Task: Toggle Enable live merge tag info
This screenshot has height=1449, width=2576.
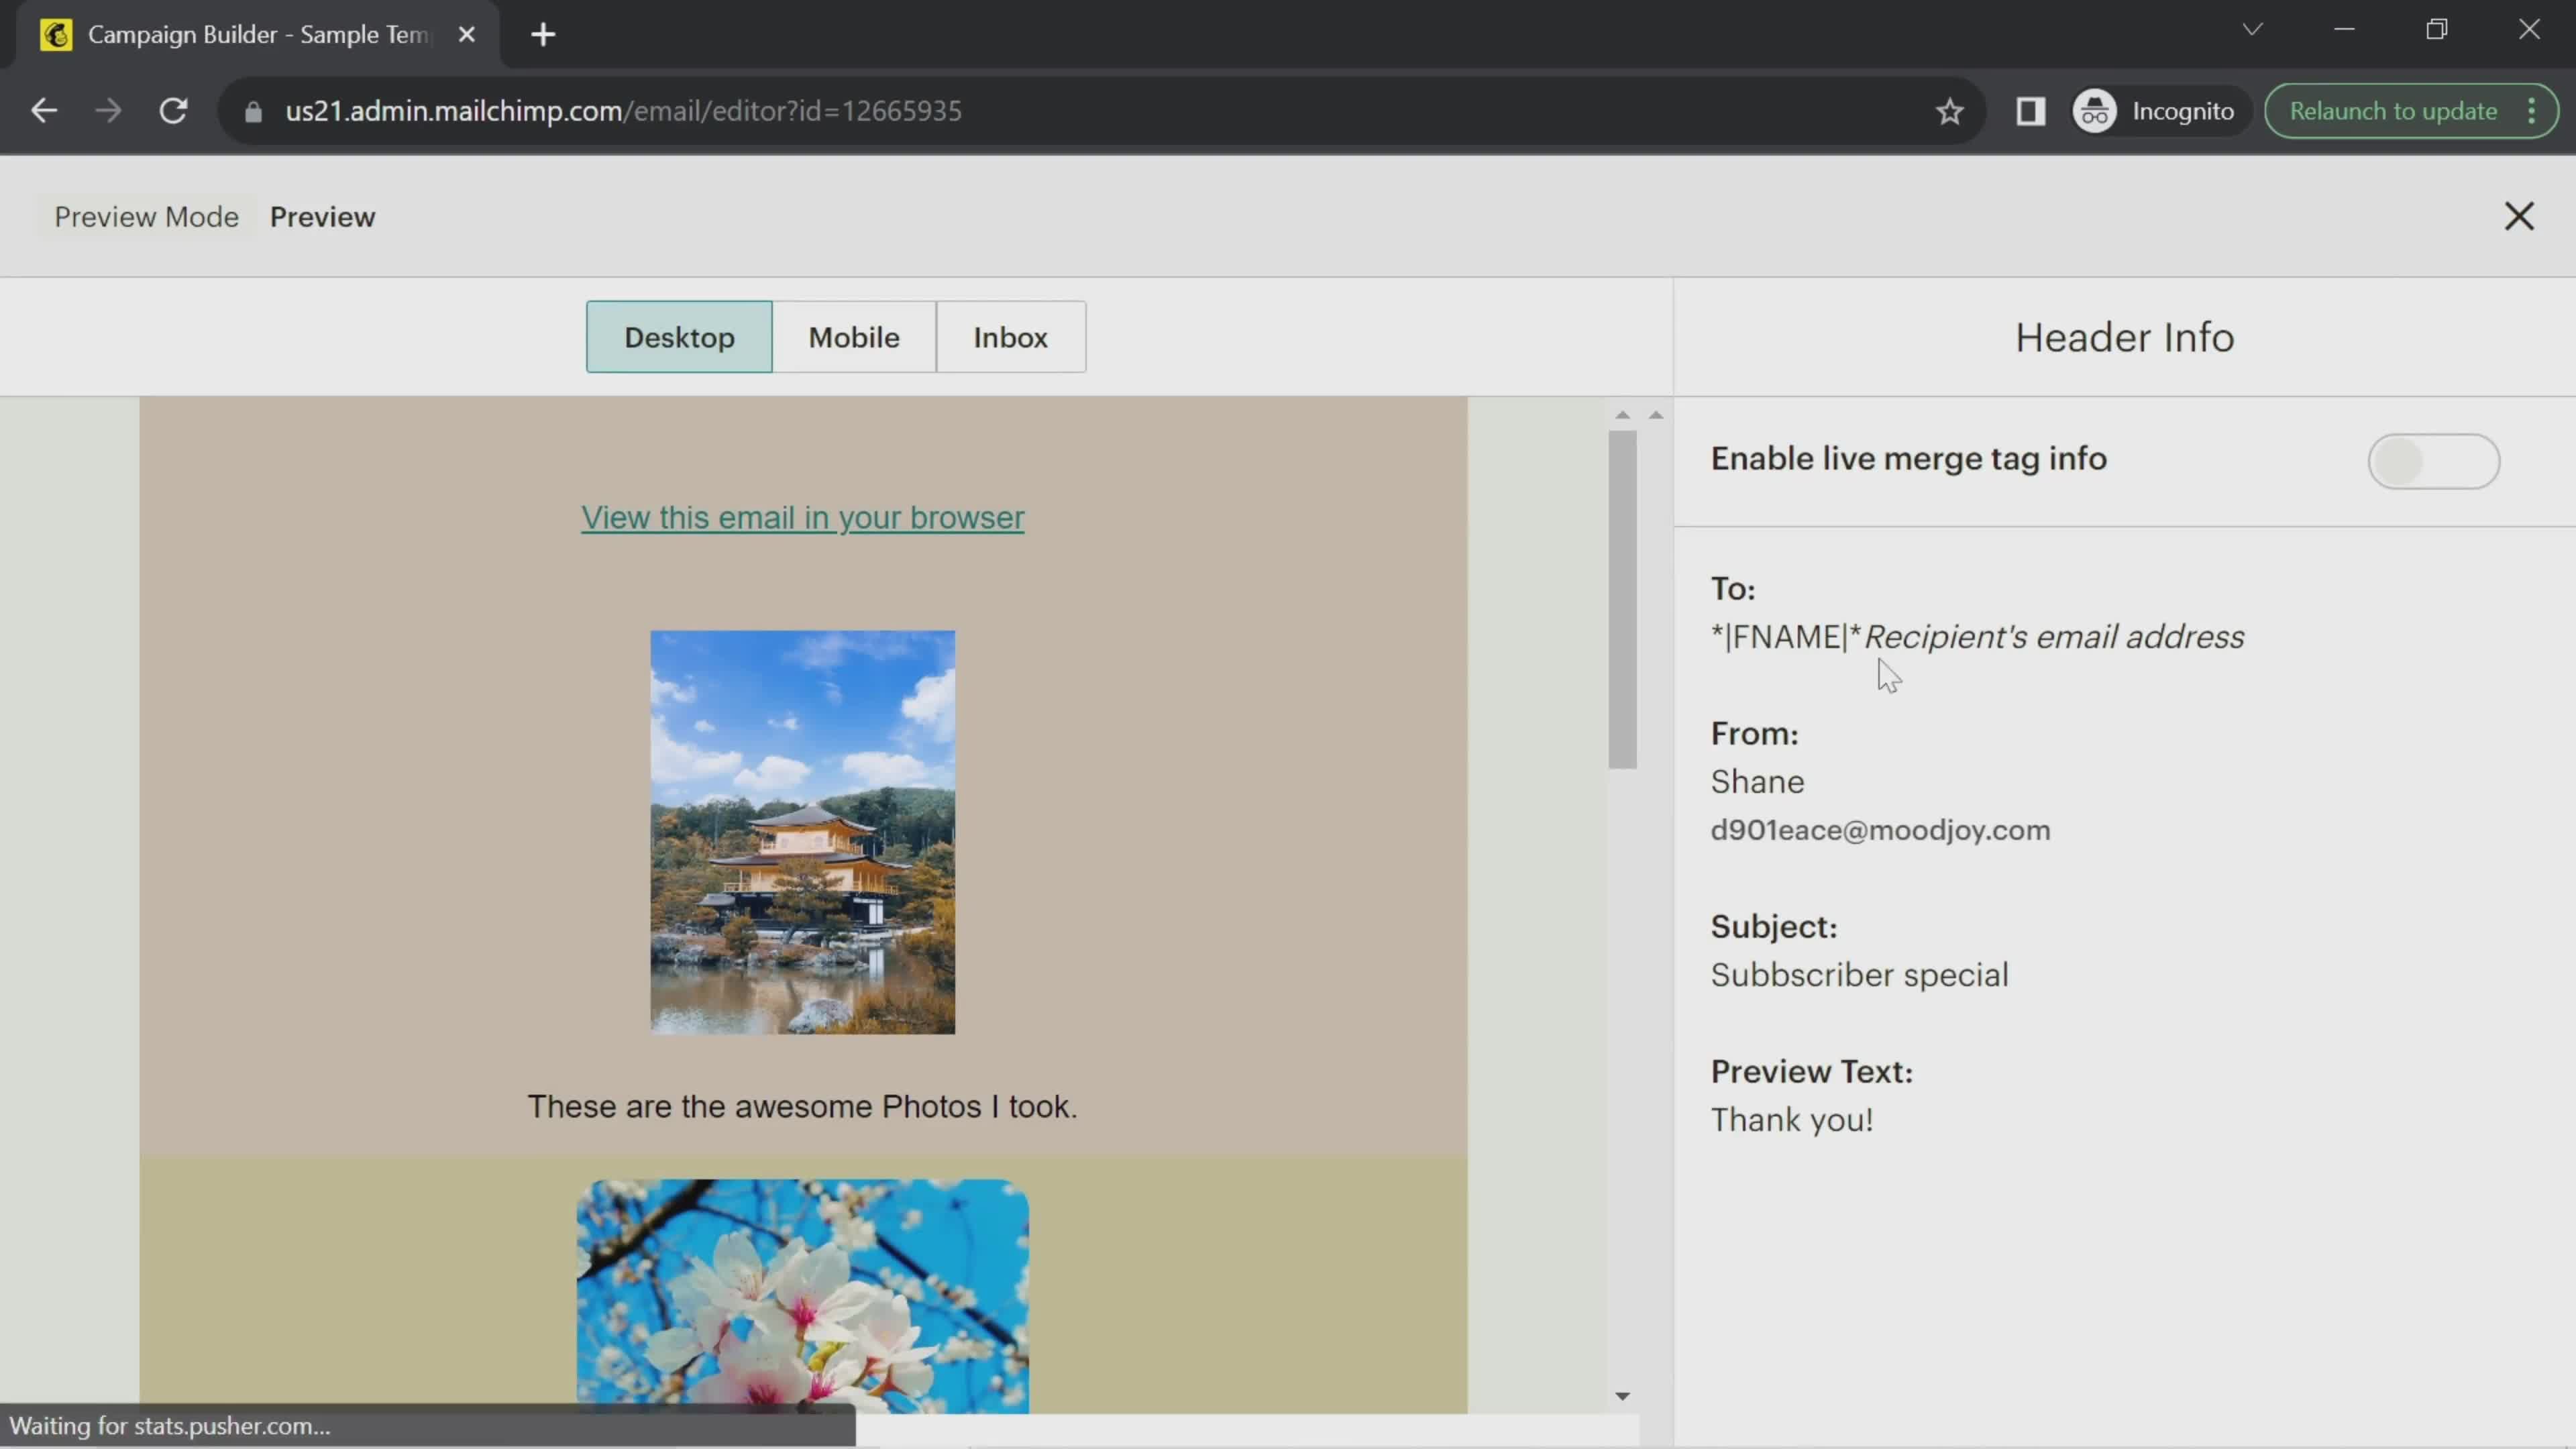Action: [2432, 460]
